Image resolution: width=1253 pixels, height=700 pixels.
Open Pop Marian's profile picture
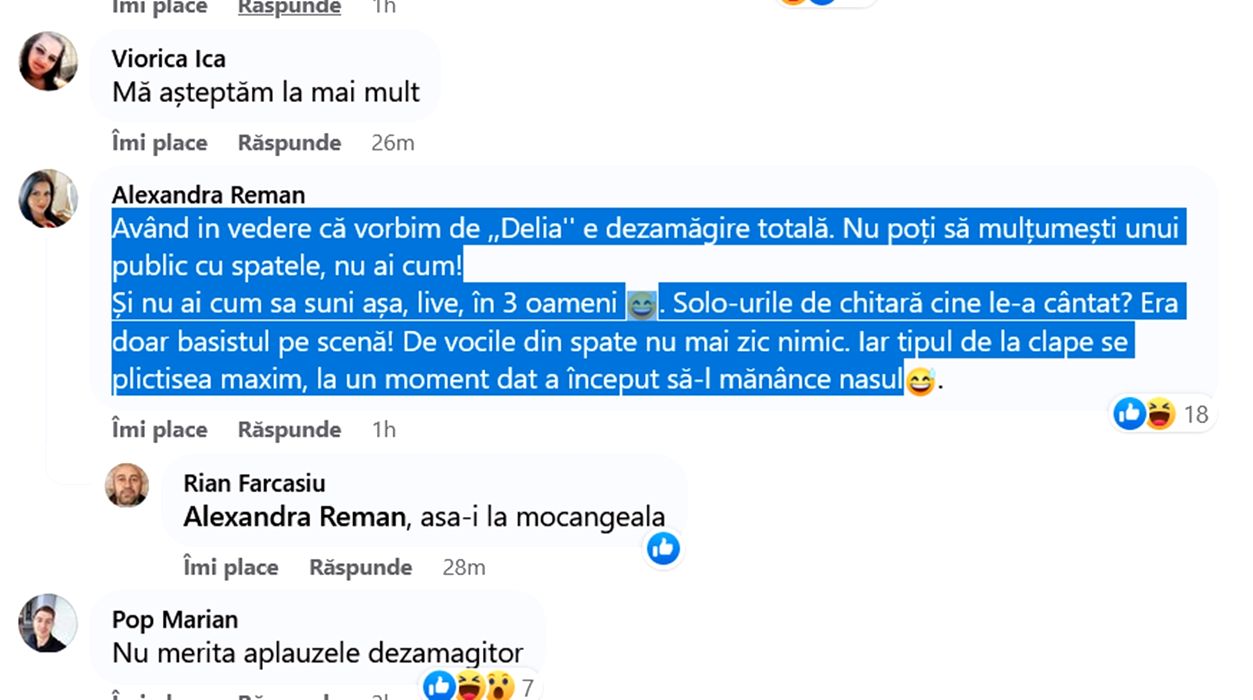[x=48, y=623]
